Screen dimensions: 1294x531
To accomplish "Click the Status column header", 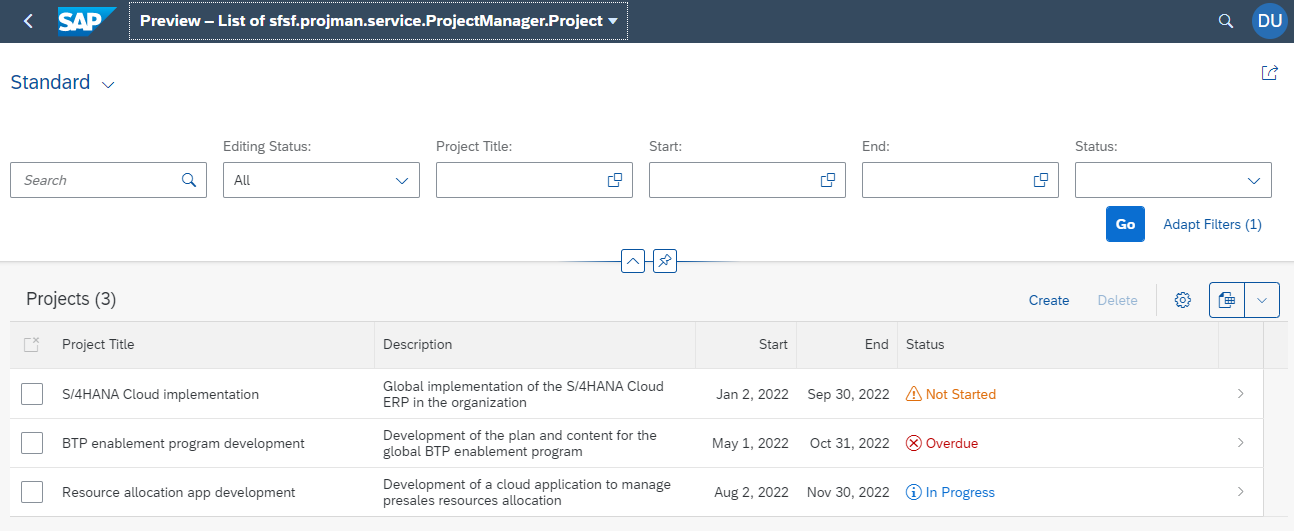I will coord(1058,344).
